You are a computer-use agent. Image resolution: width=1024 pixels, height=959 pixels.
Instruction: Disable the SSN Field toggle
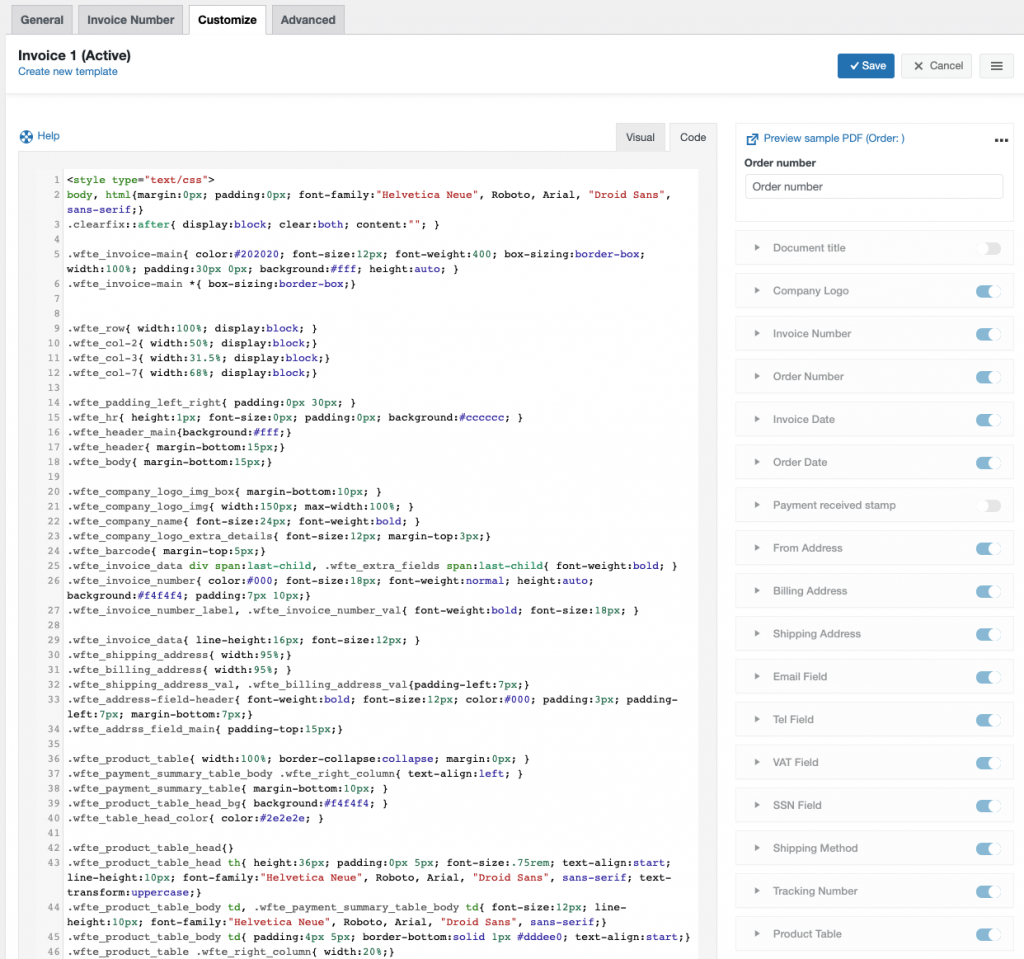[x=988, y=805]
